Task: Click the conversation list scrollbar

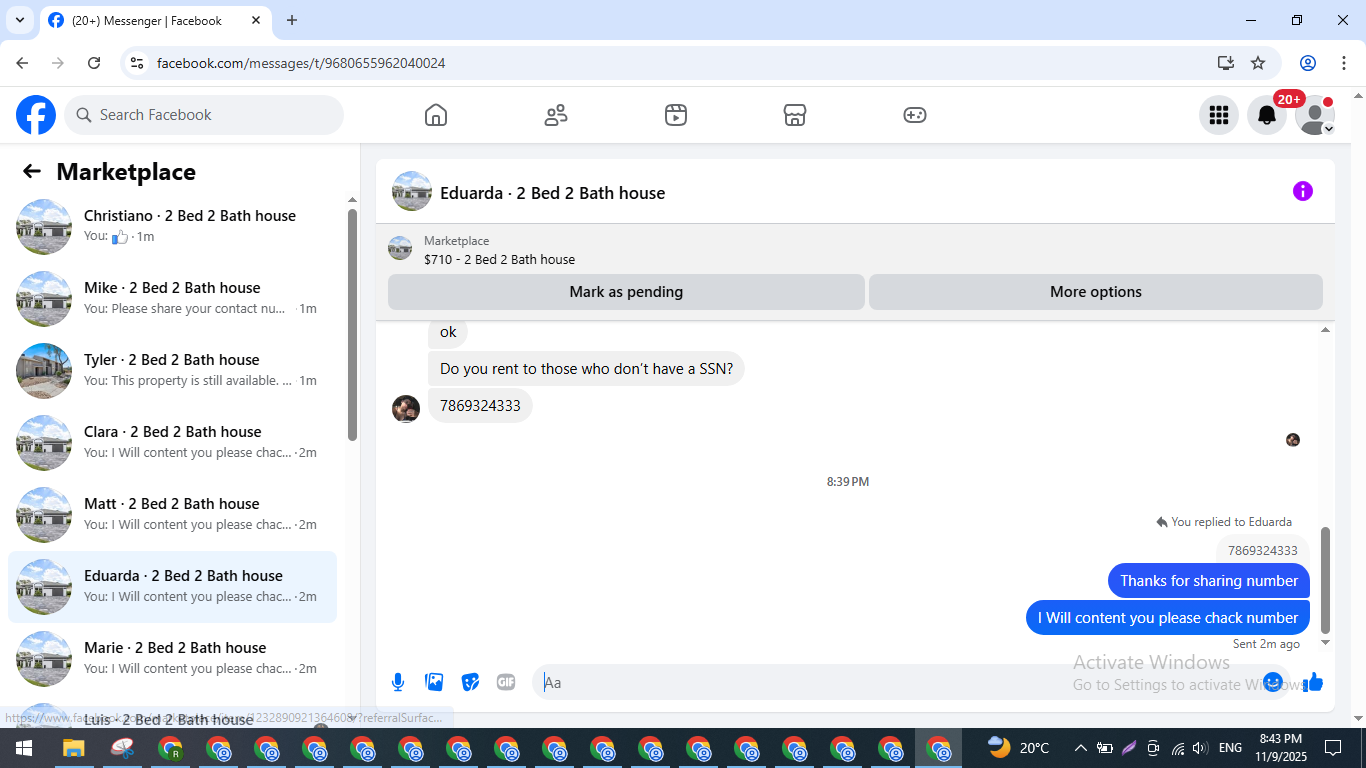Action: (352, 325)
